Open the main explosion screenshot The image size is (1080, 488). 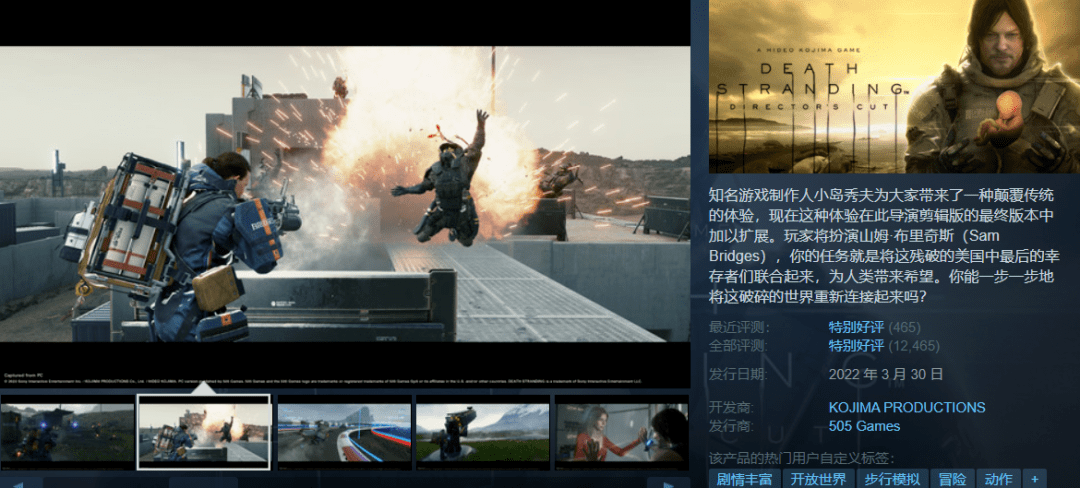point(345,193)
